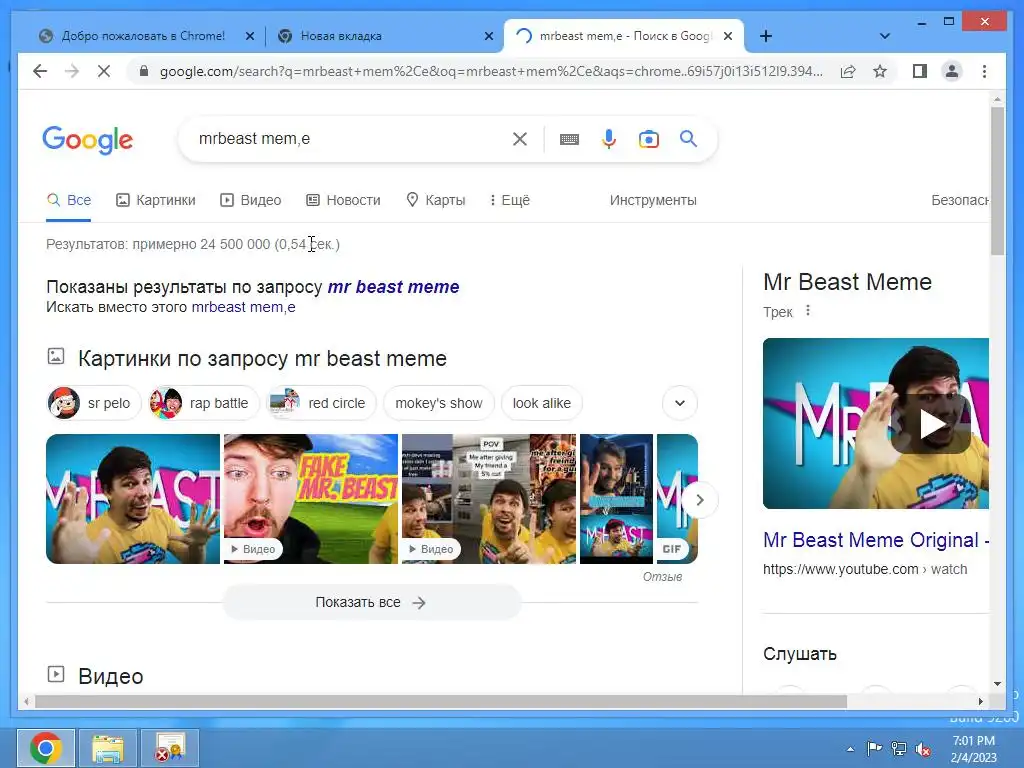Advance image carousel with right arrow
1024x768 pixels.
[699, 500]
